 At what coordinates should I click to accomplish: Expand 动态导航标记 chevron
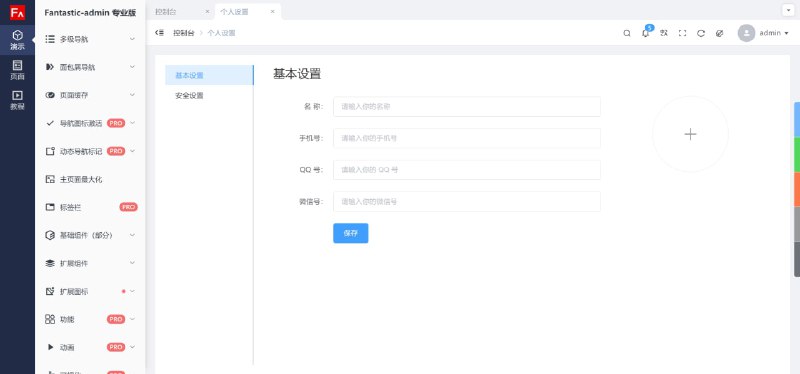[133, 151]
